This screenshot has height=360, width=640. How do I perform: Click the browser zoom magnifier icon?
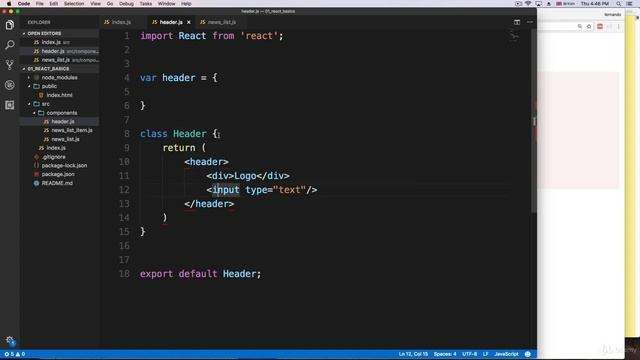coord(580,27)
